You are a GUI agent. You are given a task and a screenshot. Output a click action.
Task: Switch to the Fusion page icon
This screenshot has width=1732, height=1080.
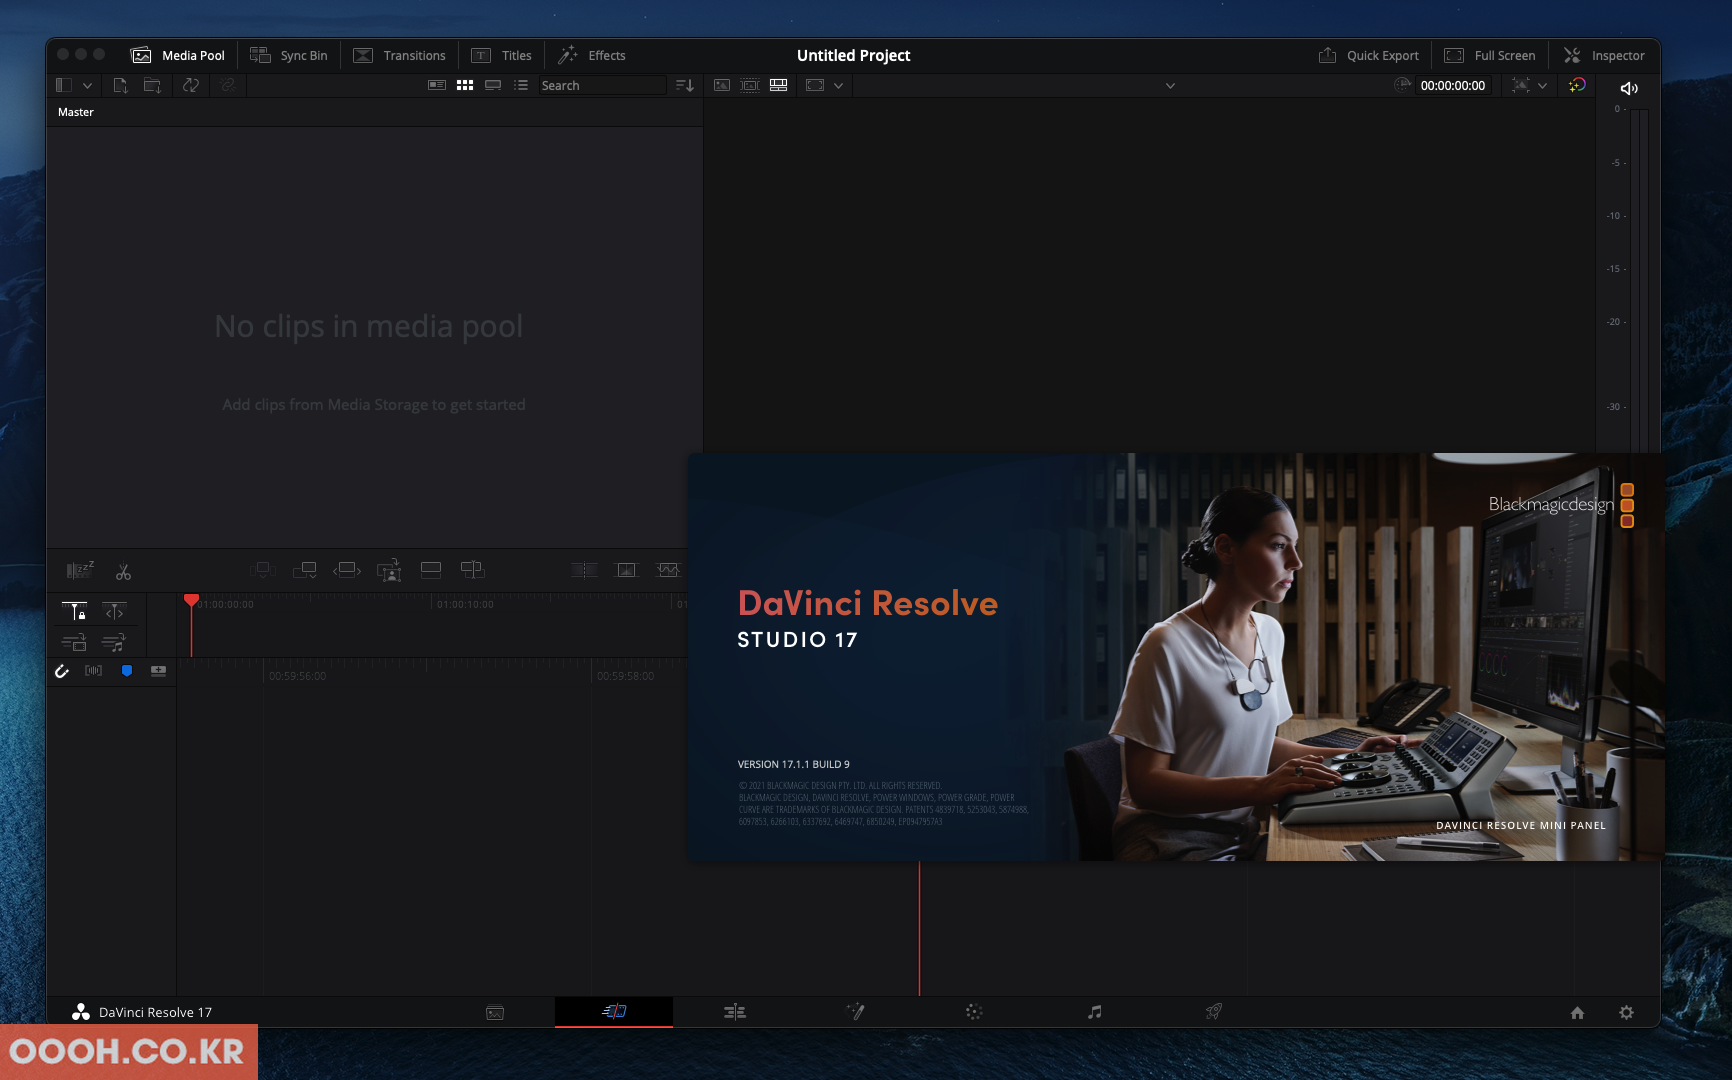pyautogui.click(x=855, y=1012)
